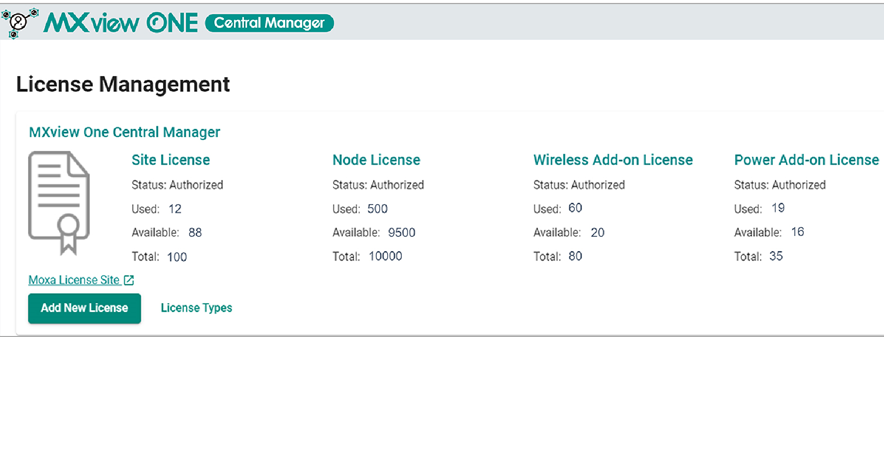
Task: Click the Node License Used value 500
Action: point(377,209)
